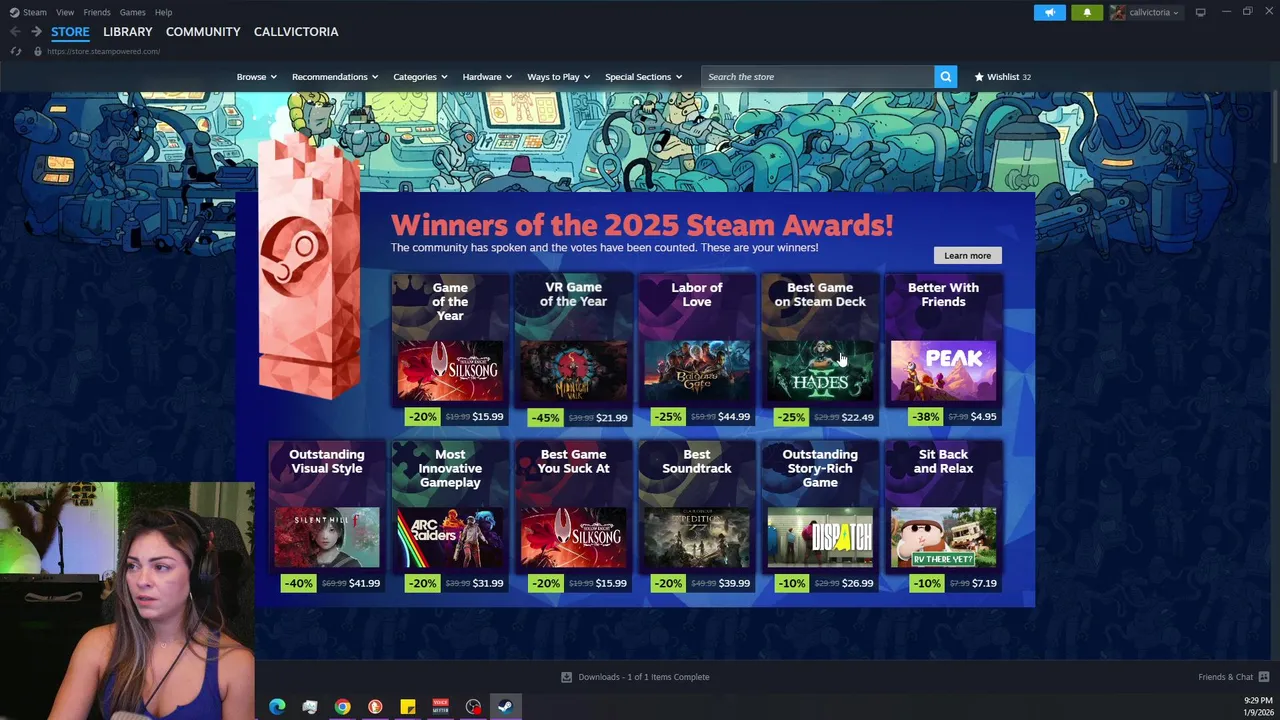This screenshot has width=1280, height=720.
Task: Click the store URL address text
Action: 103,51
